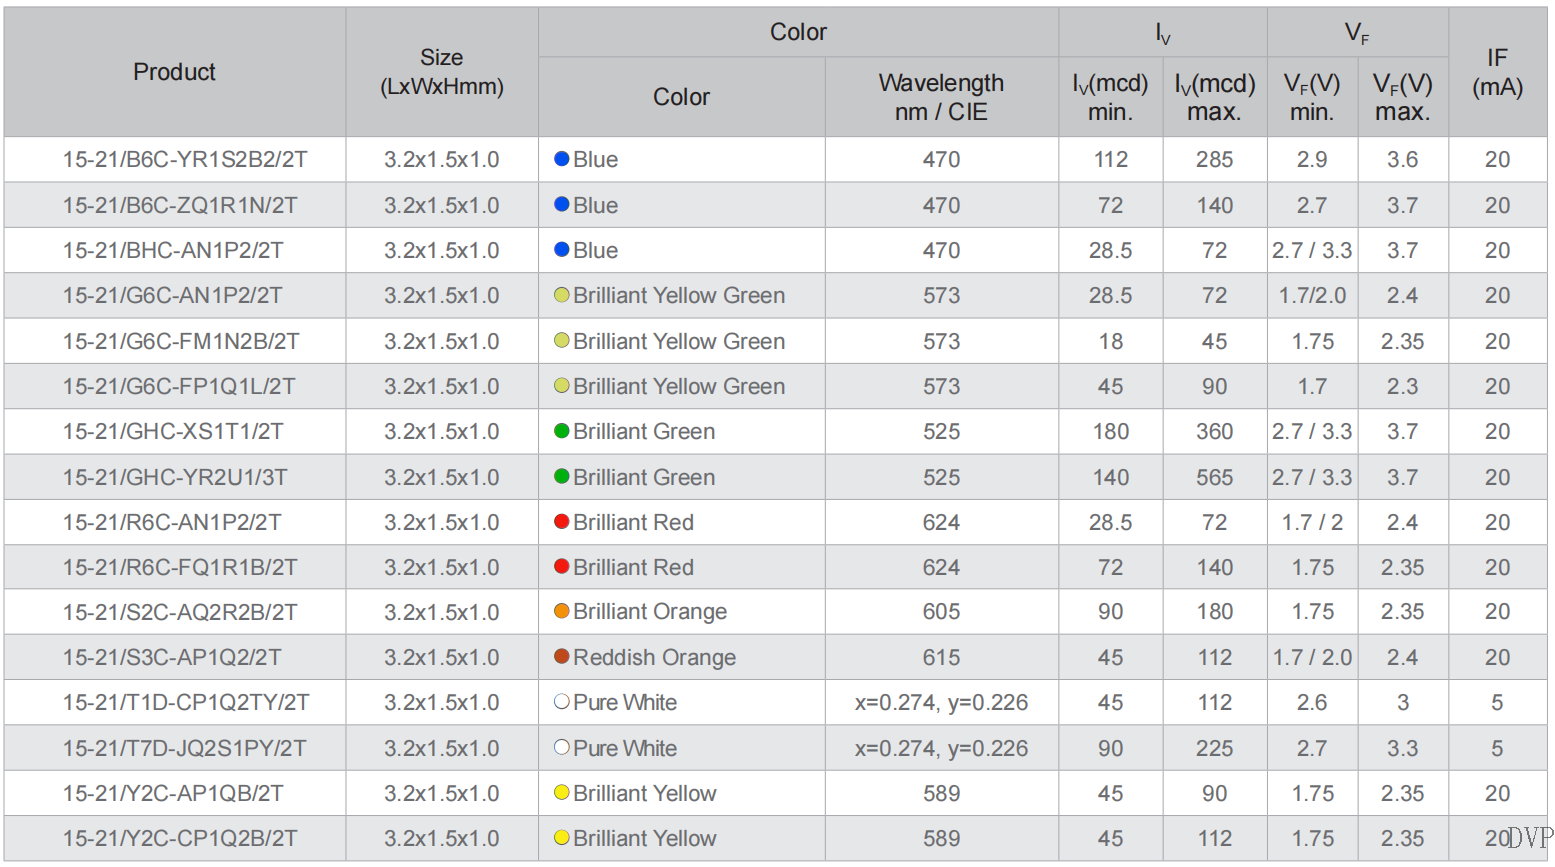The height and width of the screenshot is (867, 1555).
Task: Click the white circle in the T1D-CP1Q2TY row
Action: click(x=562, y=702)
